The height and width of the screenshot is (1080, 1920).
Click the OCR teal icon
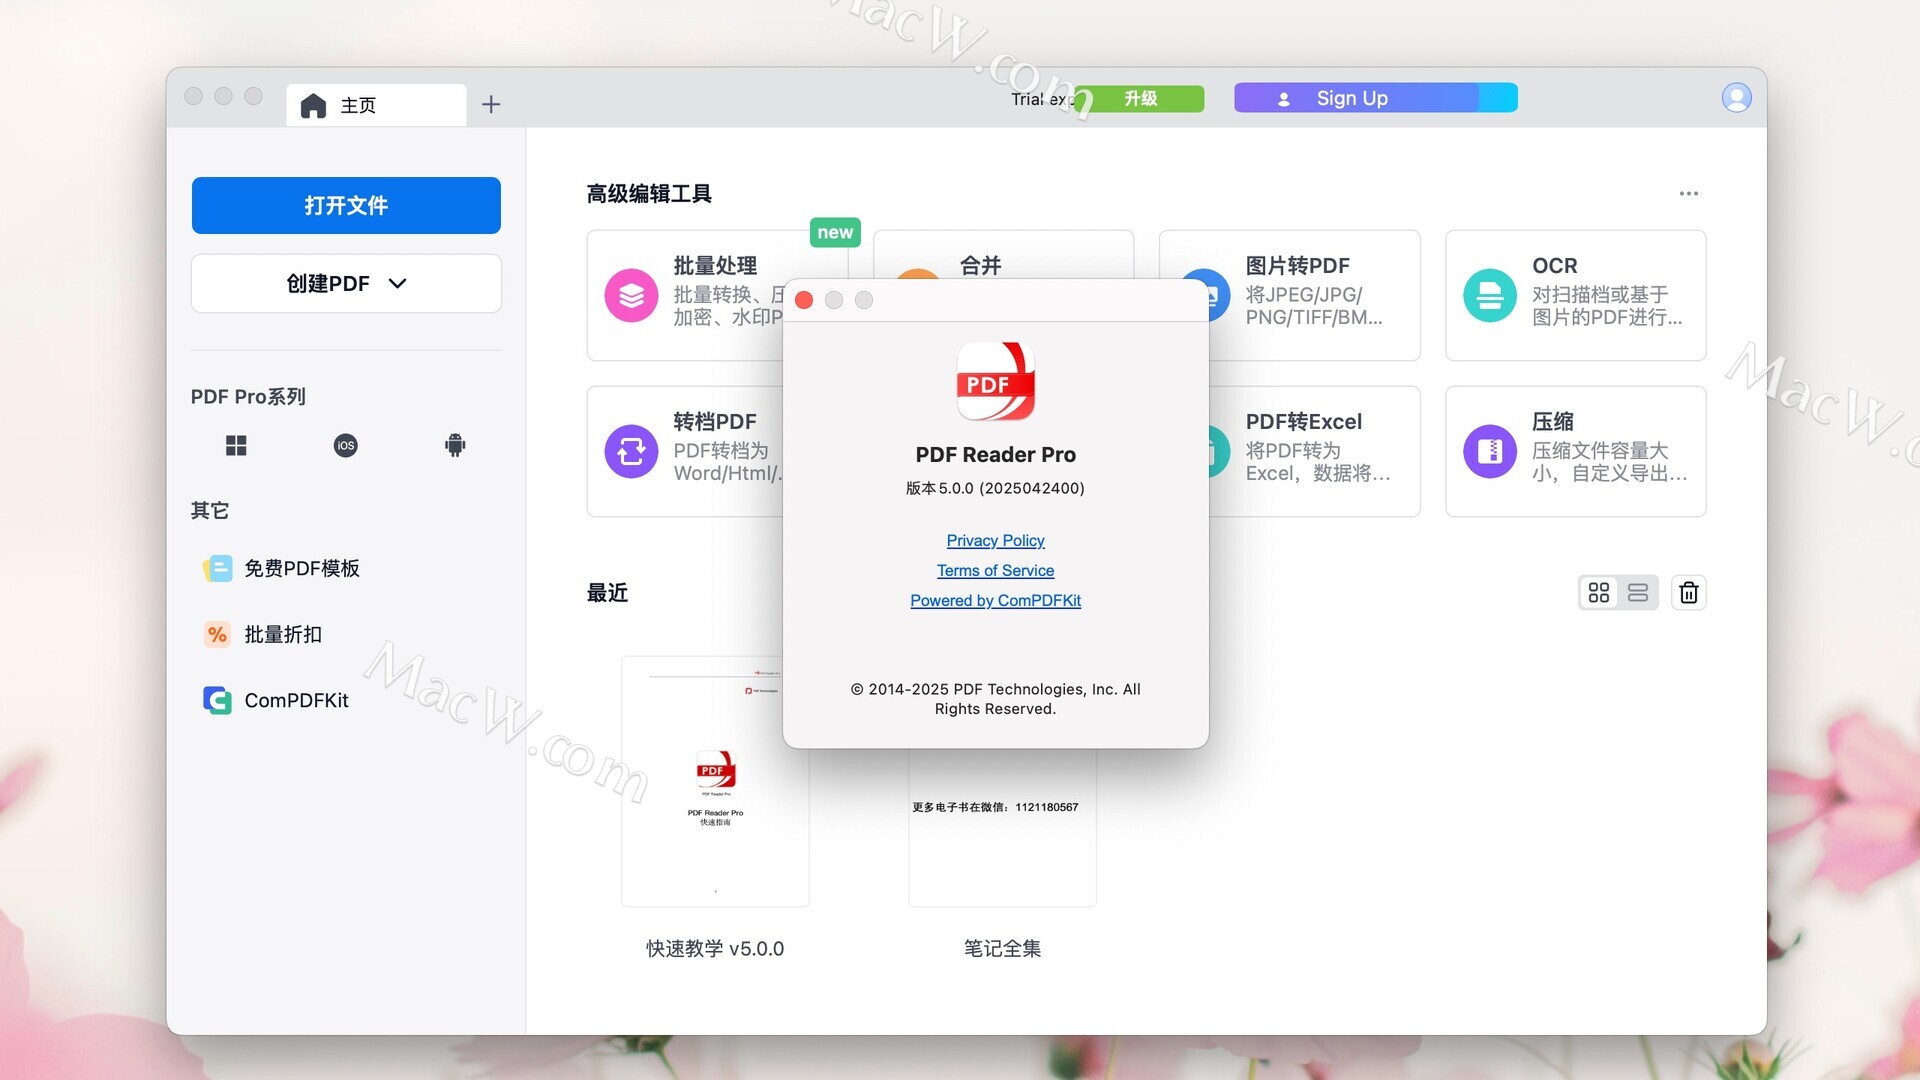point(1490,296)
